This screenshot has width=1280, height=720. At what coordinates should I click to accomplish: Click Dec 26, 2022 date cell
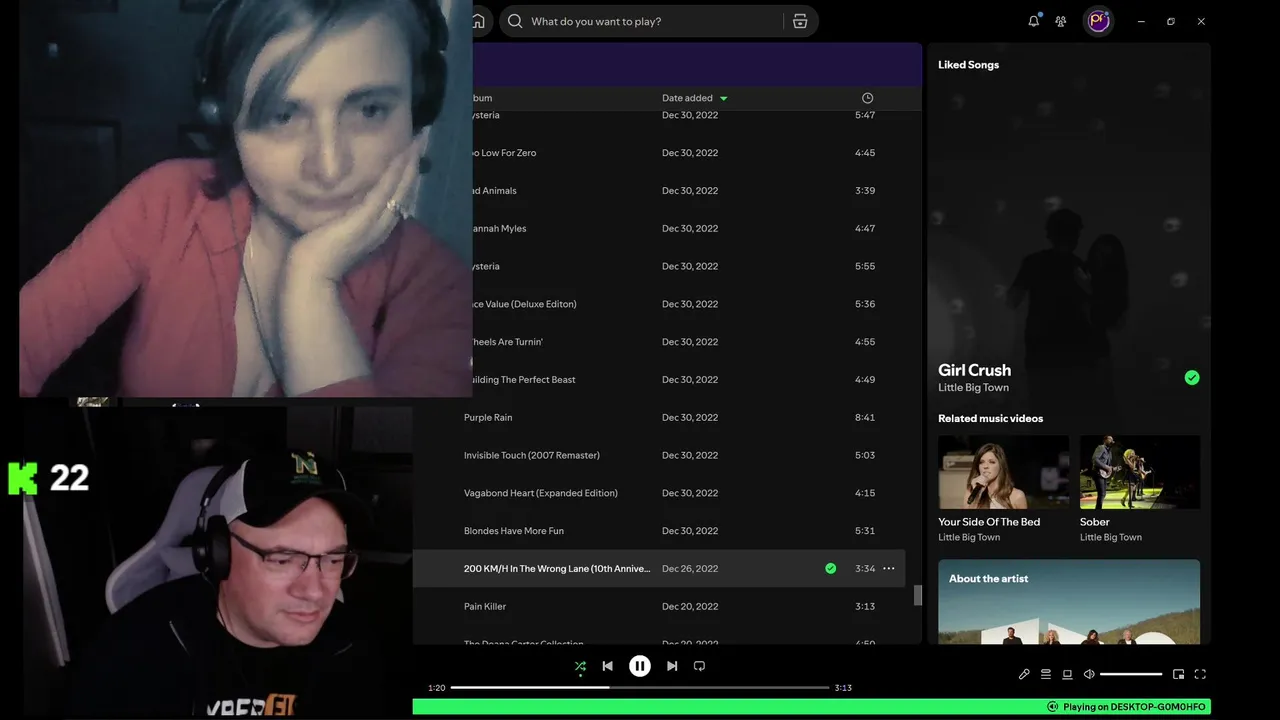coord(690,568)
